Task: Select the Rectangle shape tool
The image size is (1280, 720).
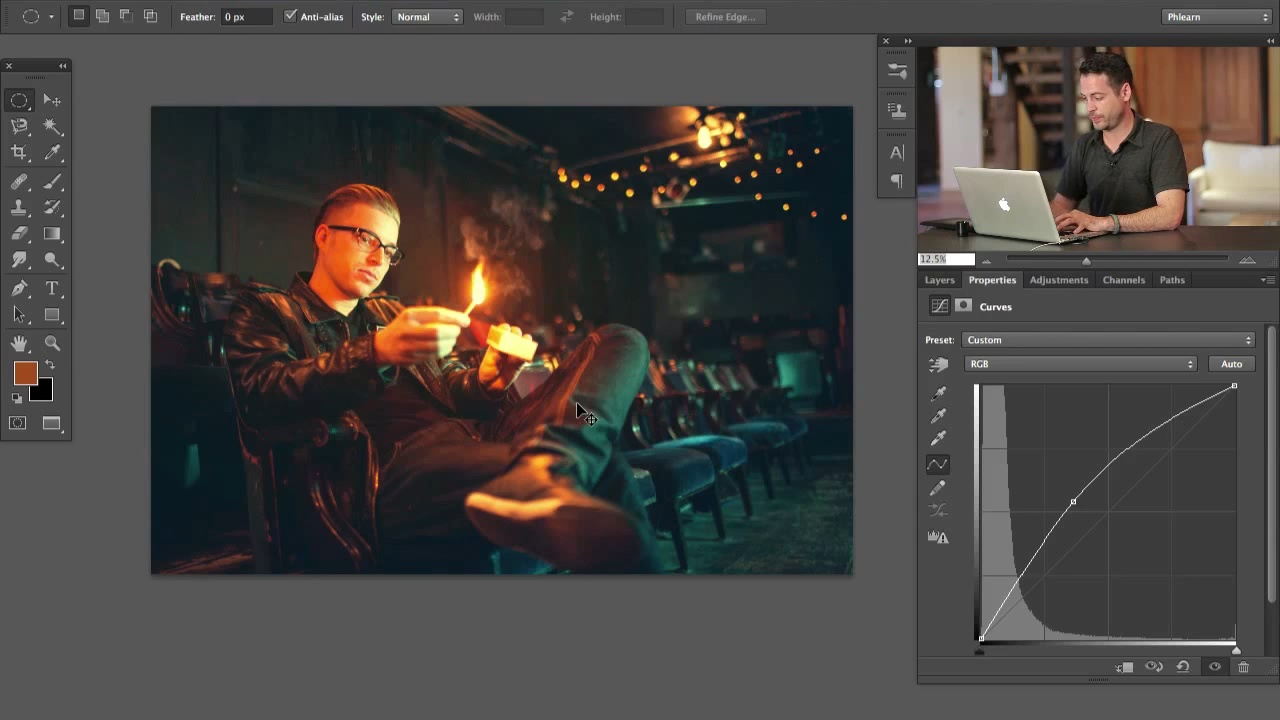Action: (x=53, y=315)
